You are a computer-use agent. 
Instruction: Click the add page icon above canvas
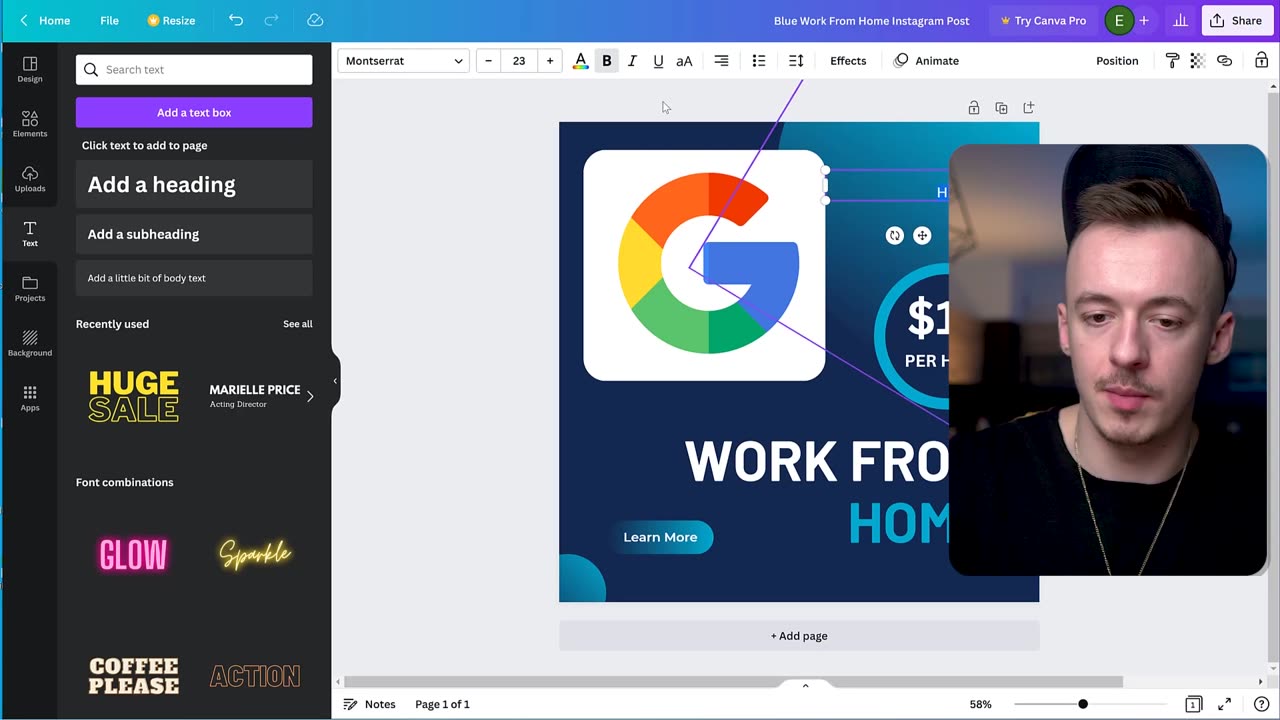[1029, 108]
